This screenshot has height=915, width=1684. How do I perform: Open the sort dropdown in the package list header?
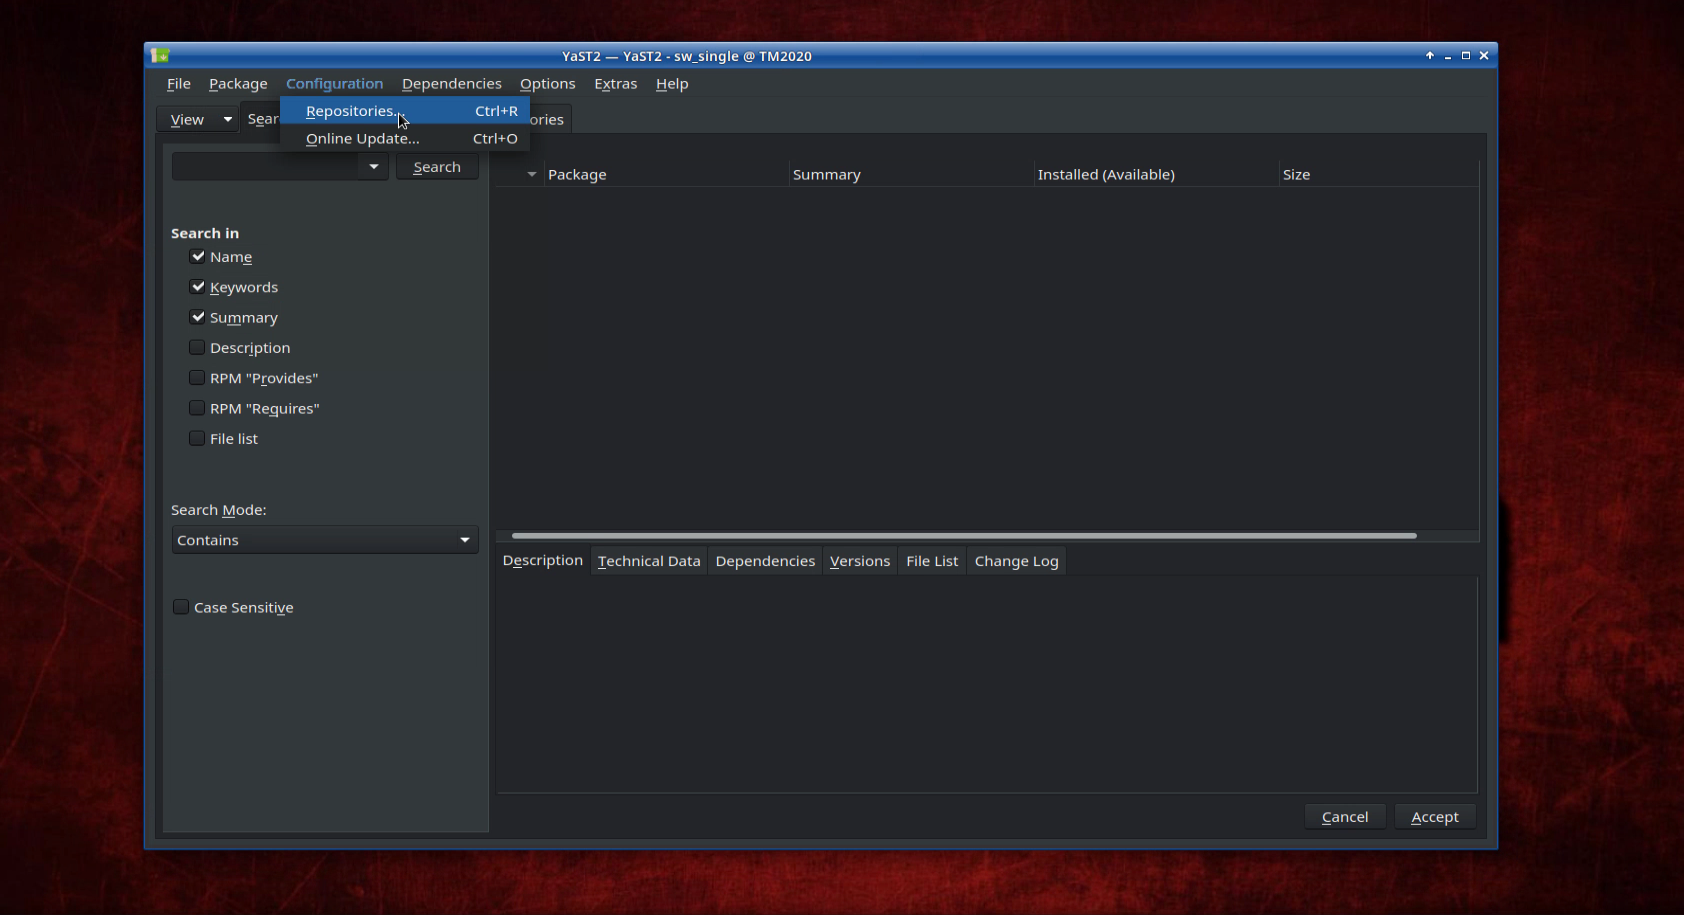531,173
